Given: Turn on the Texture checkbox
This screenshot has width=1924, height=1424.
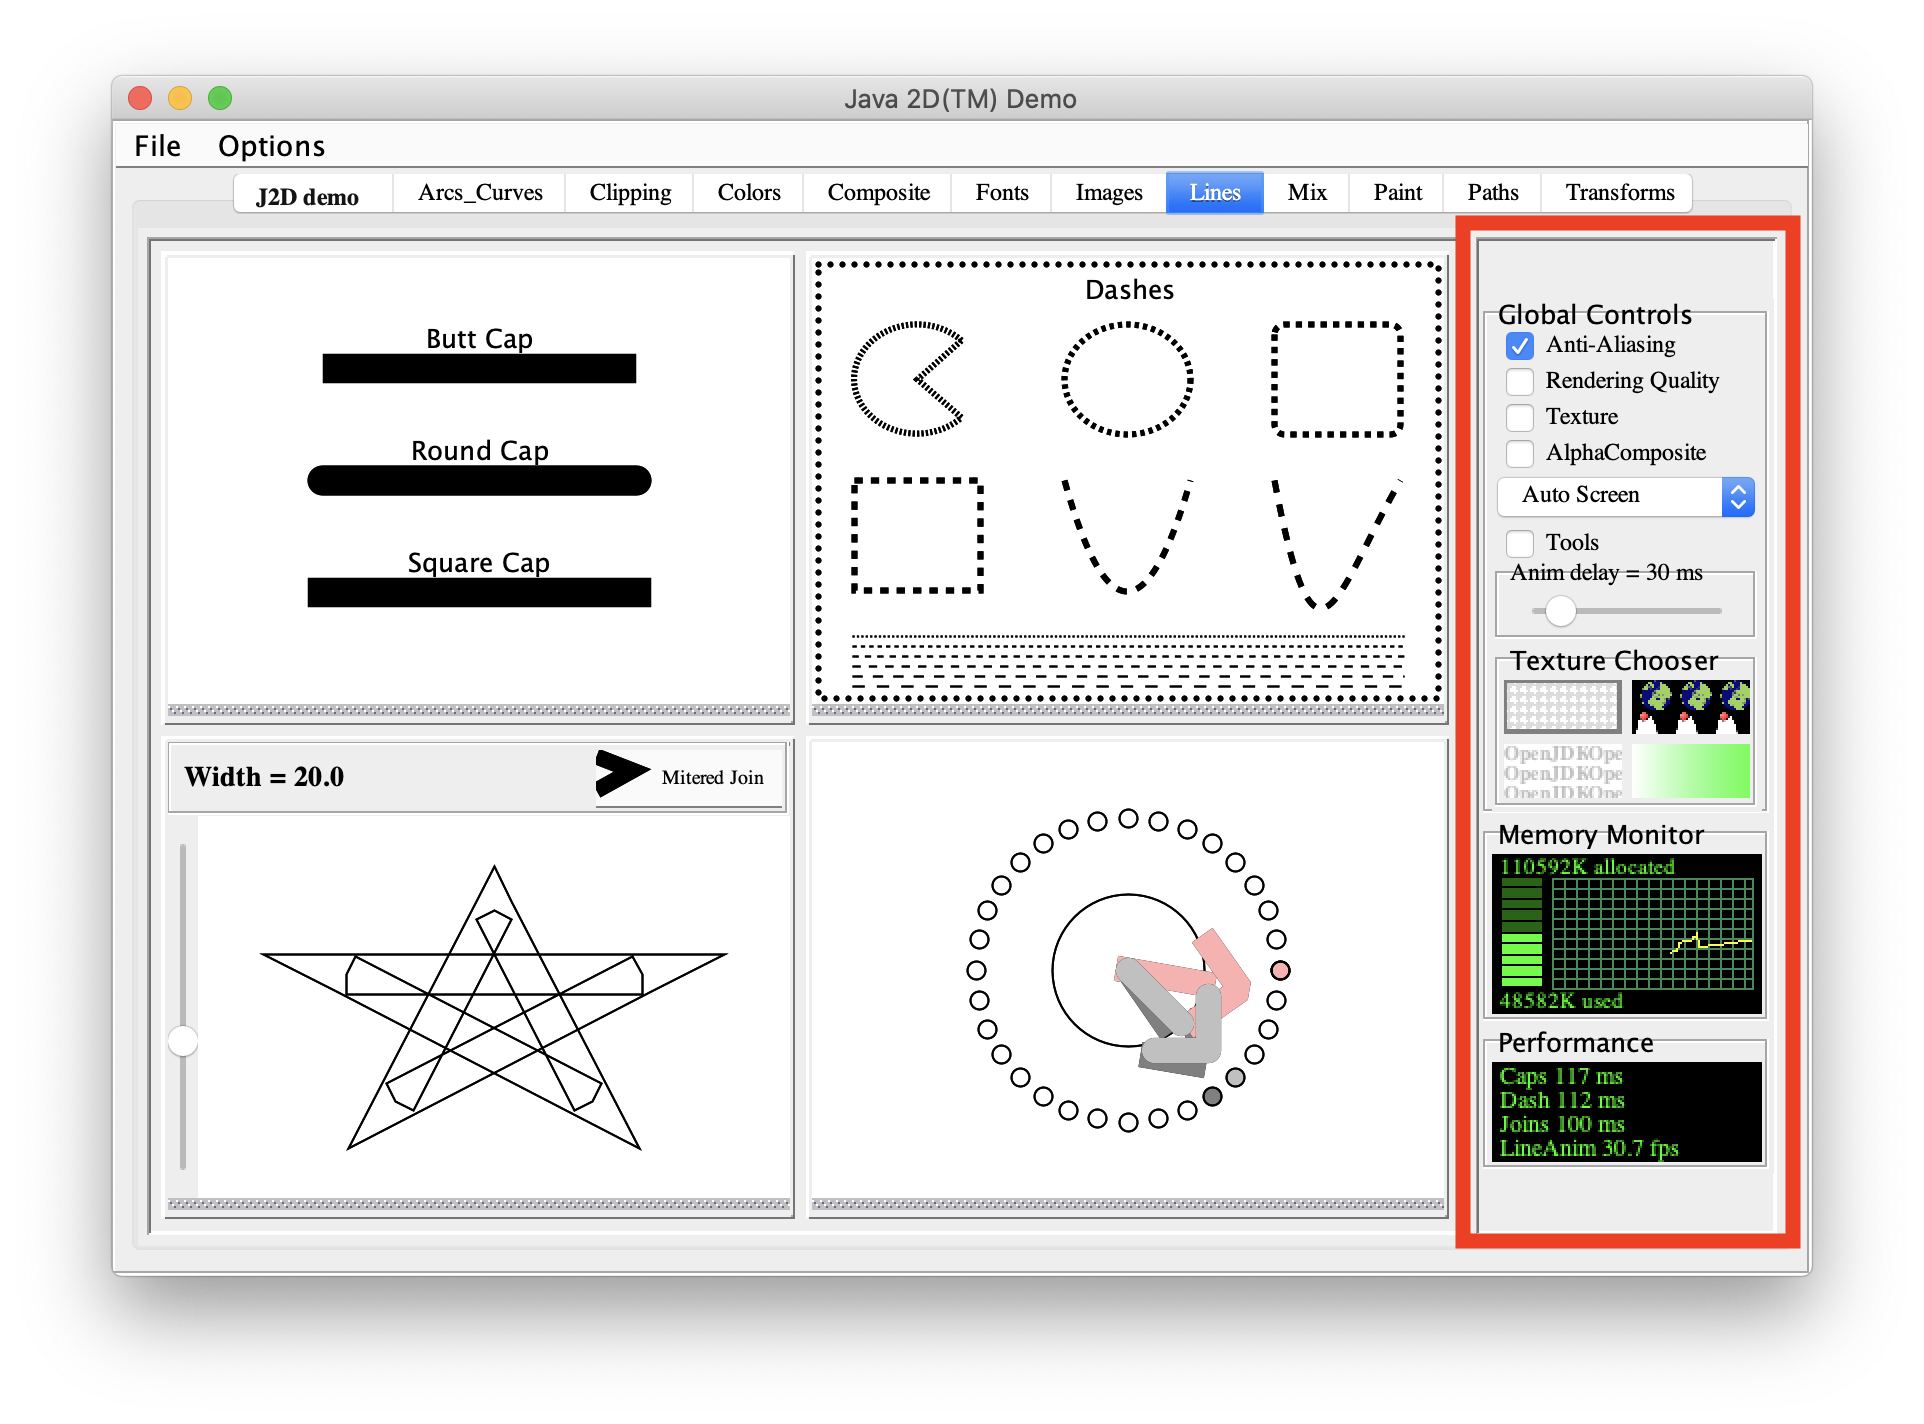Looking at the screenshot, I should point(1519,417).
